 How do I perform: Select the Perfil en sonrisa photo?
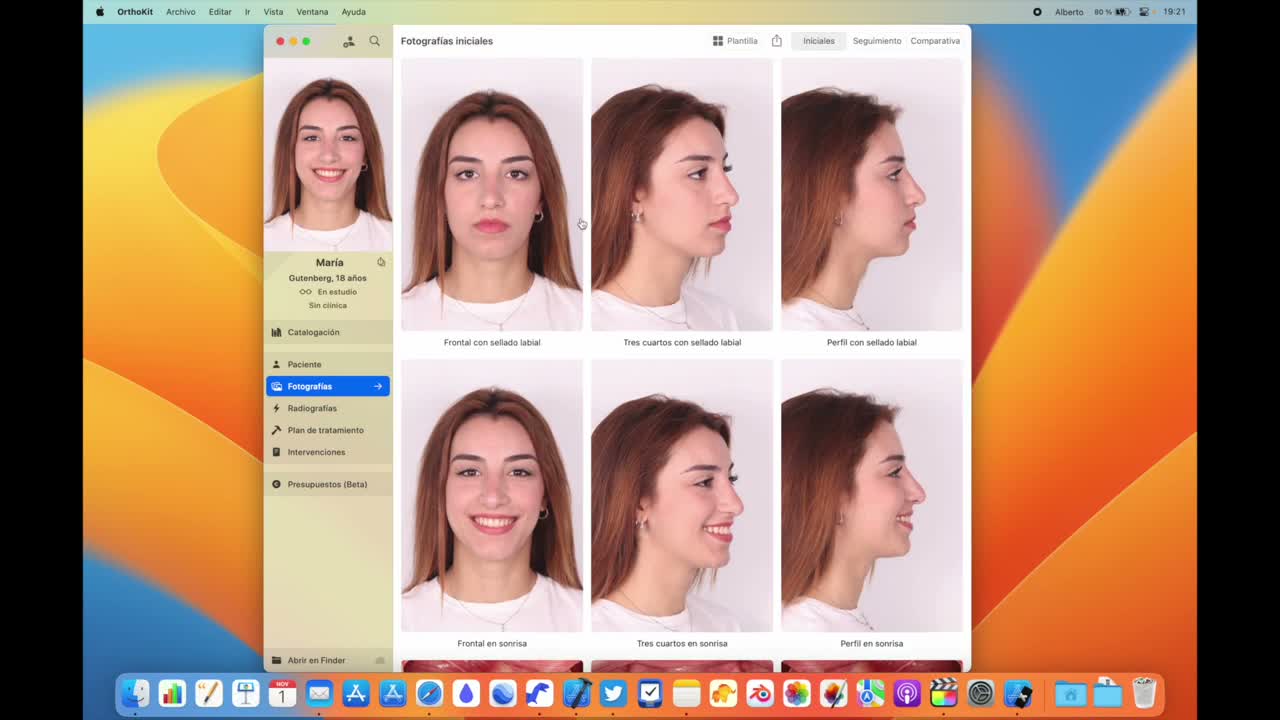pyautogui.click(x=872, y=496)
